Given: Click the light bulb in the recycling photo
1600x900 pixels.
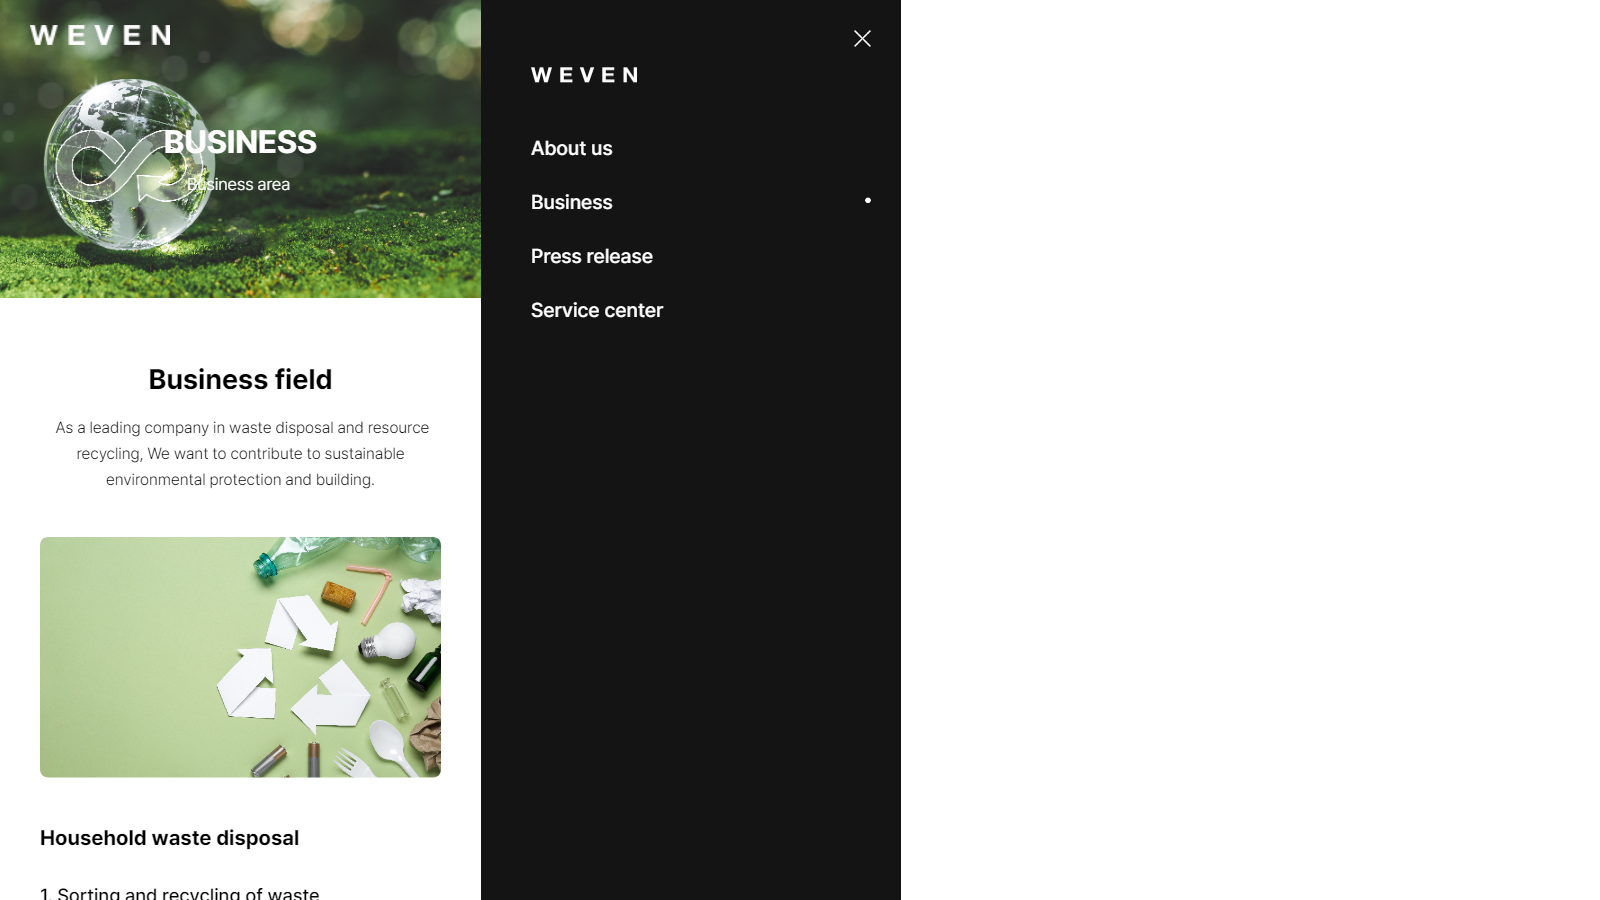Looking at the screenshot, I should [388, 641].
